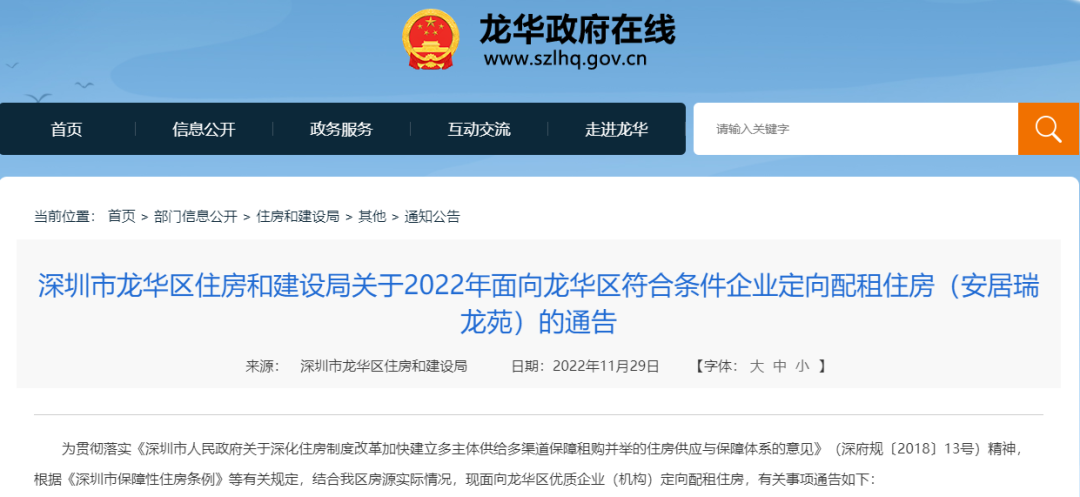The height and width of the screenshot is (497, 1080).
Task: Click the blue announcement headline title
Action: [539, 304]
